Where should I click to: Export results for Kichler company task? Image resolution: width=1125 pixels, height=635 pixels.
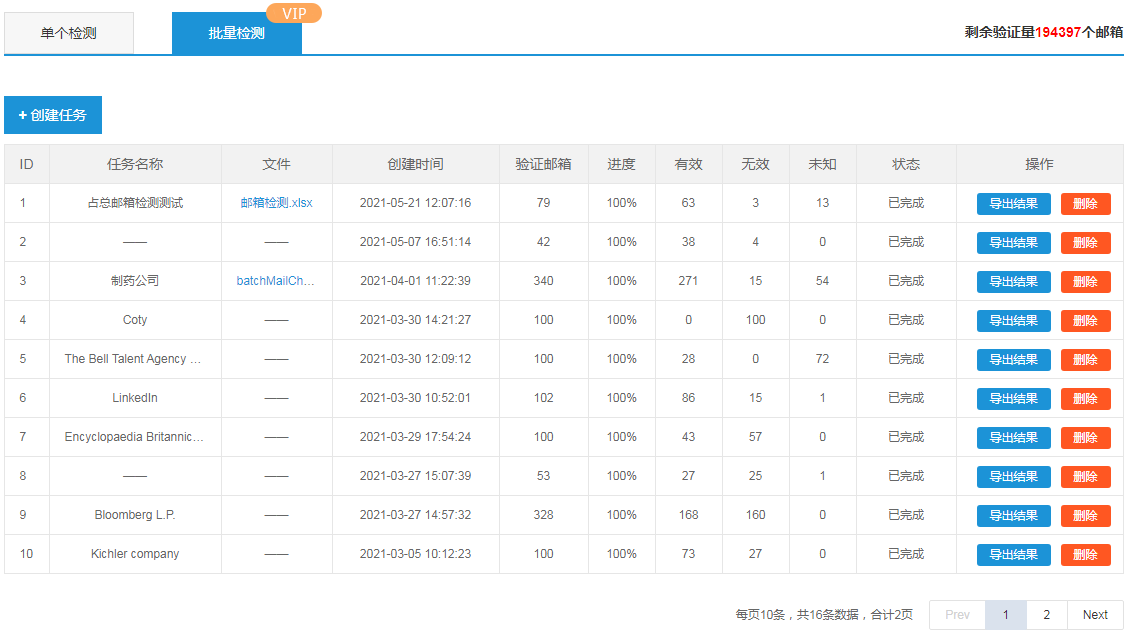pyautogui.click(x=1013, y=555)
